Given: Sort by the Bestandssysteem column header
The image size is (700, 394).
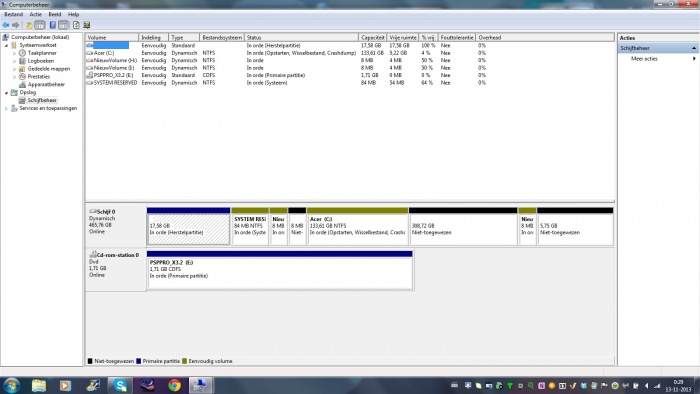Looking at the screenshot, I should (x=221, y=37).
